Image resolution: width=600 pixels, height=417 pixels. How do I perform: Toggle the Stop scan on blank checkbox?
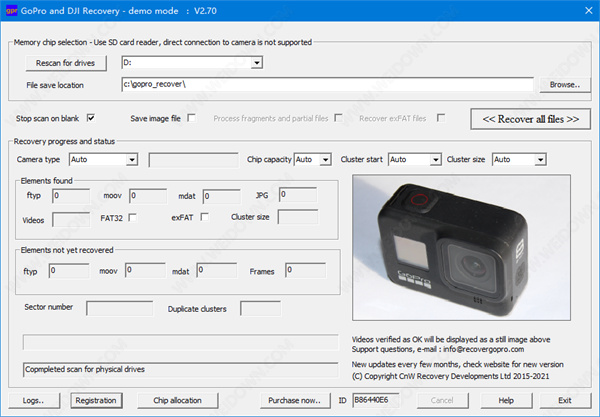[x=91, y=118]
